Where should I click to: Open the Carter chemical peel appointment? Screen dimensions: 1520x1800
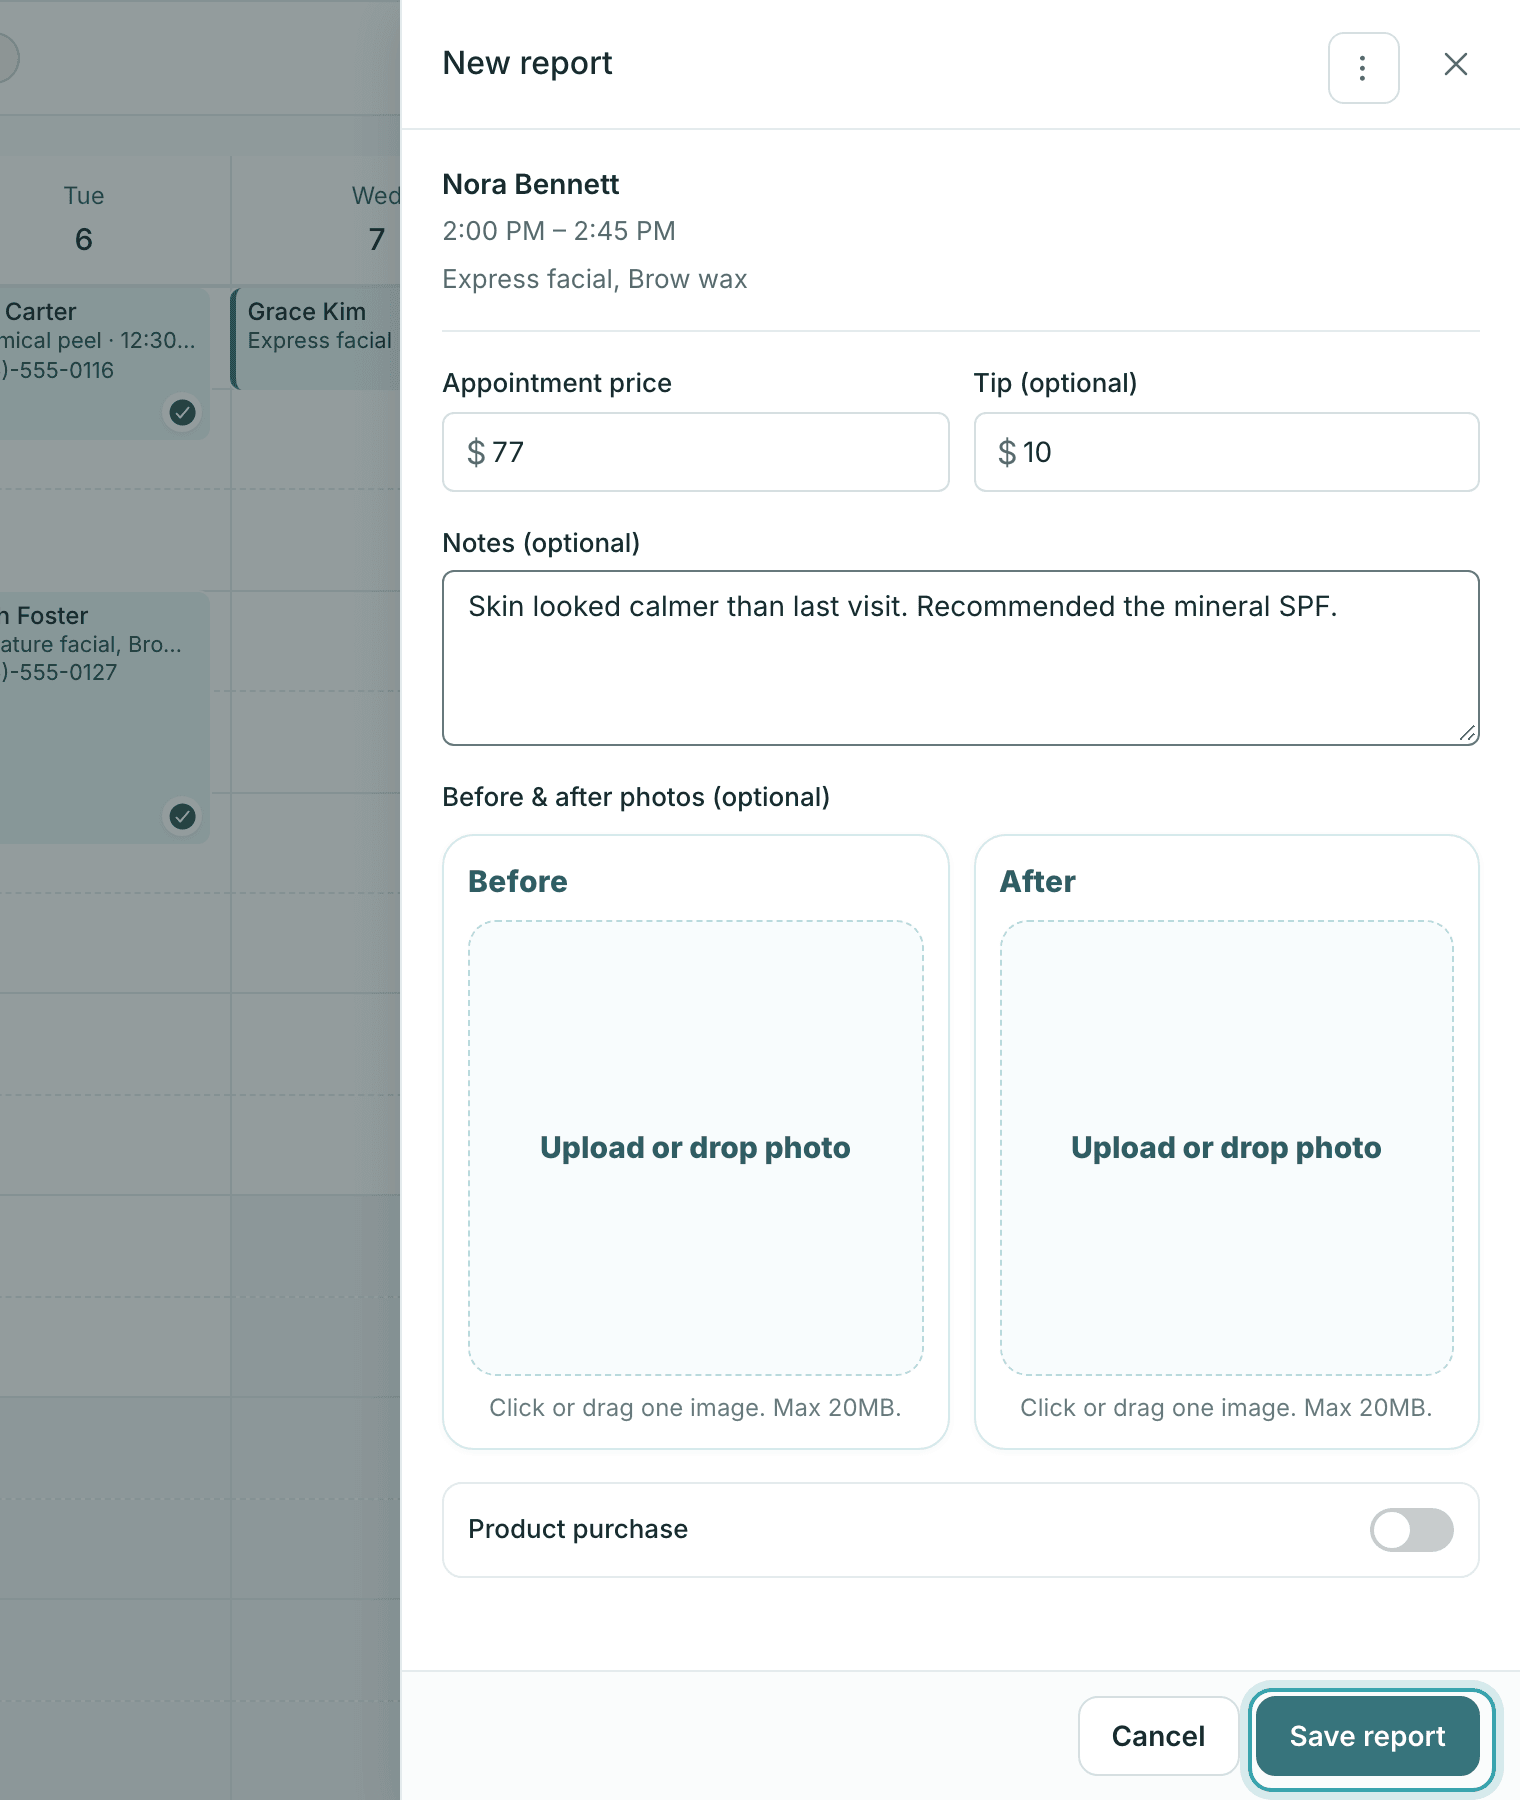104,364
